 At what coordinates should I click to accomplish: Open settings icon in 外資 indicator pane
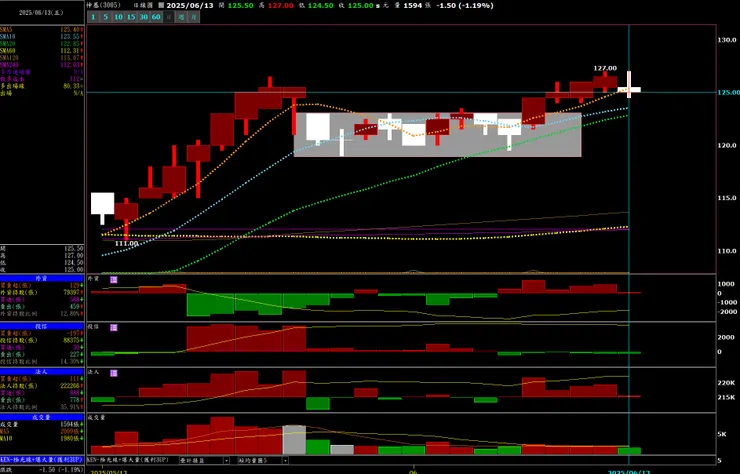coord(114,280)
